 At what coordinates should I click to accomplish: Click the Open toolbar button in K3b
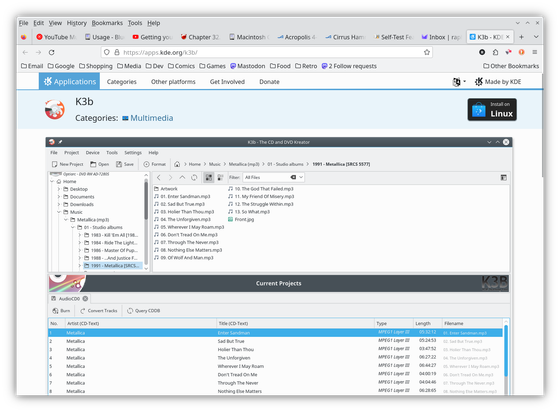tap(100, 164)
